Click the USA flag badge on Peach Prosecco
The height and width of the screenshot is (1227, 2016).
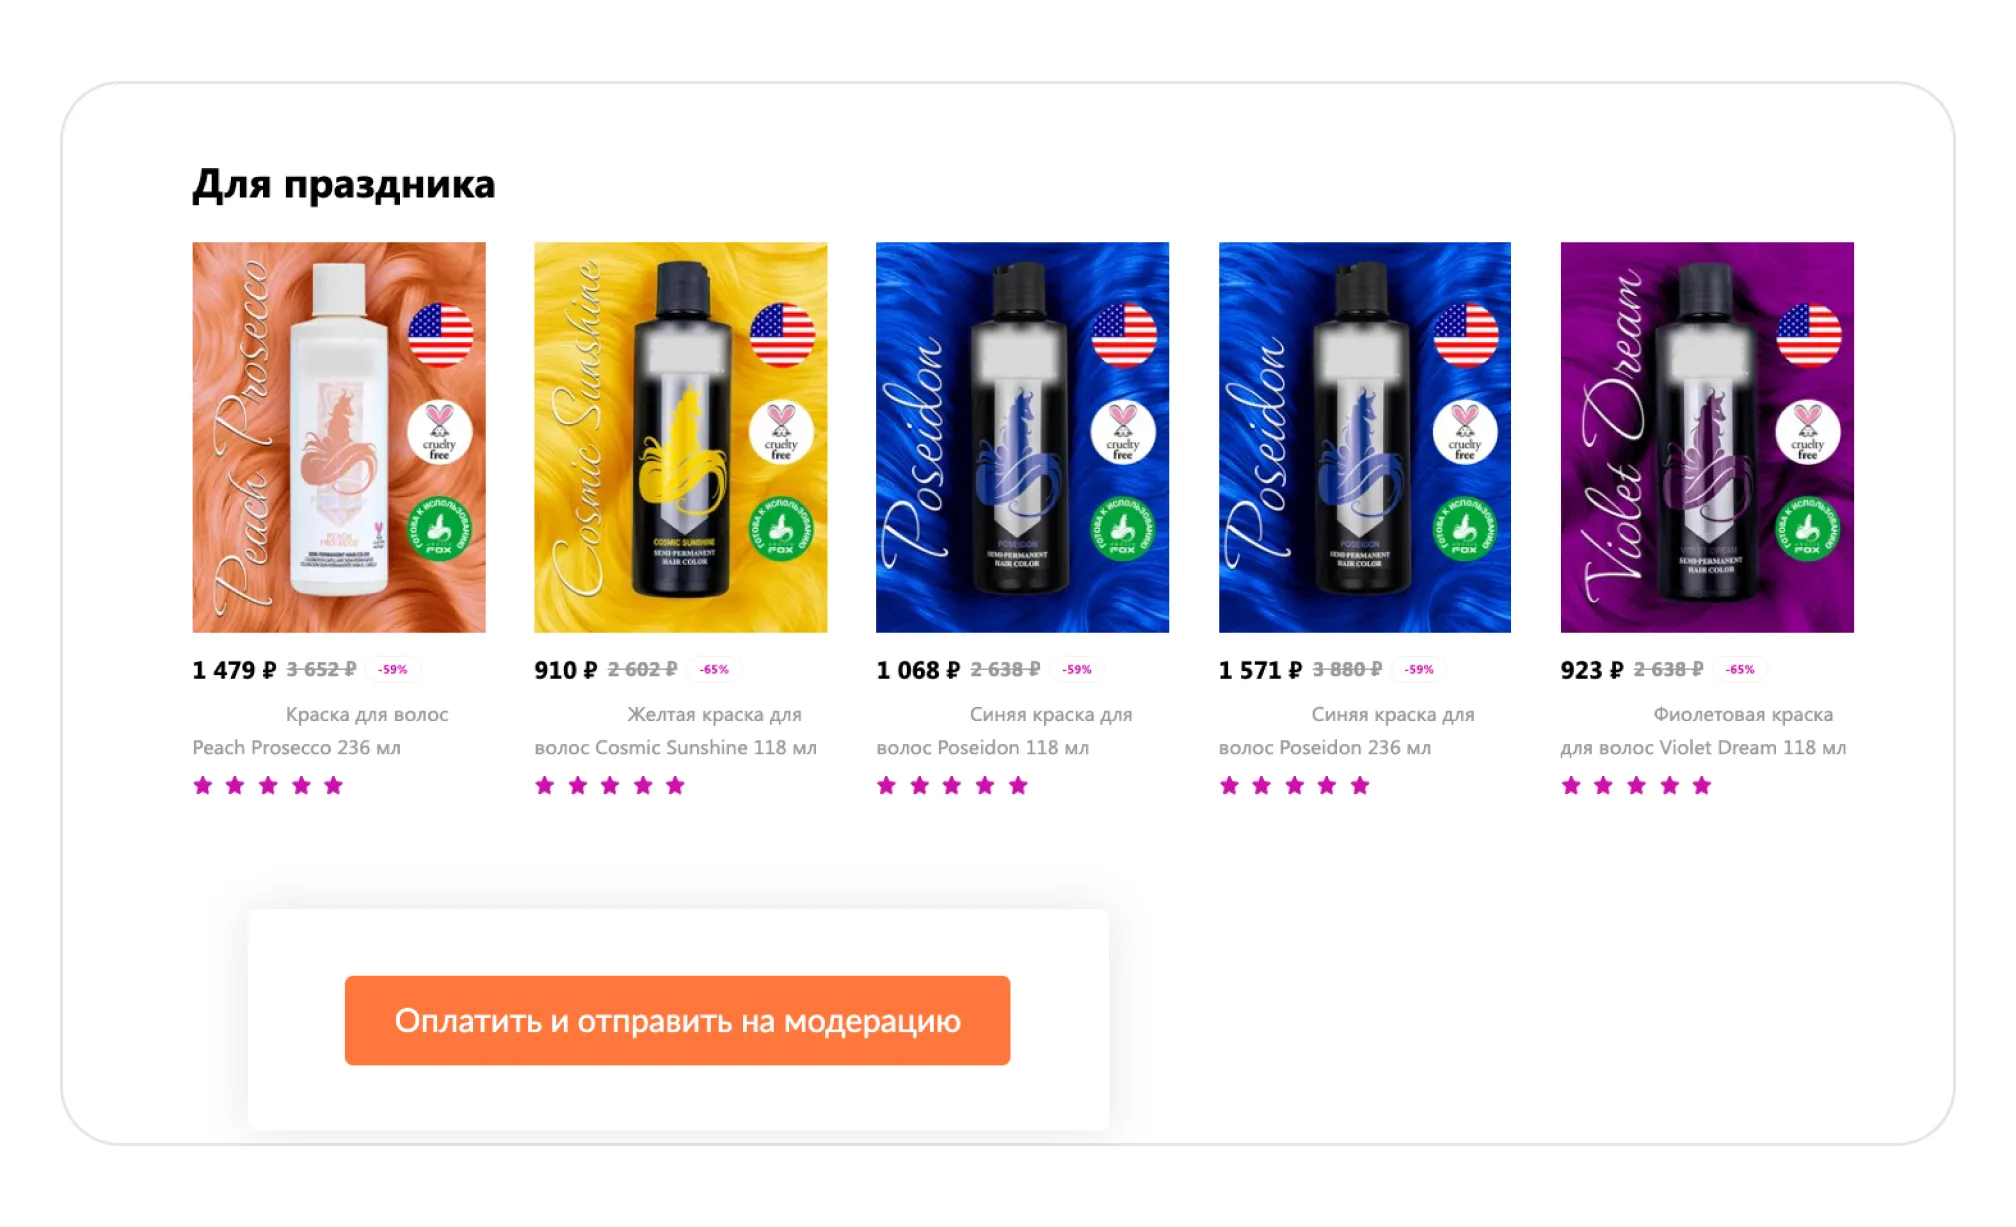pos(440,335)
